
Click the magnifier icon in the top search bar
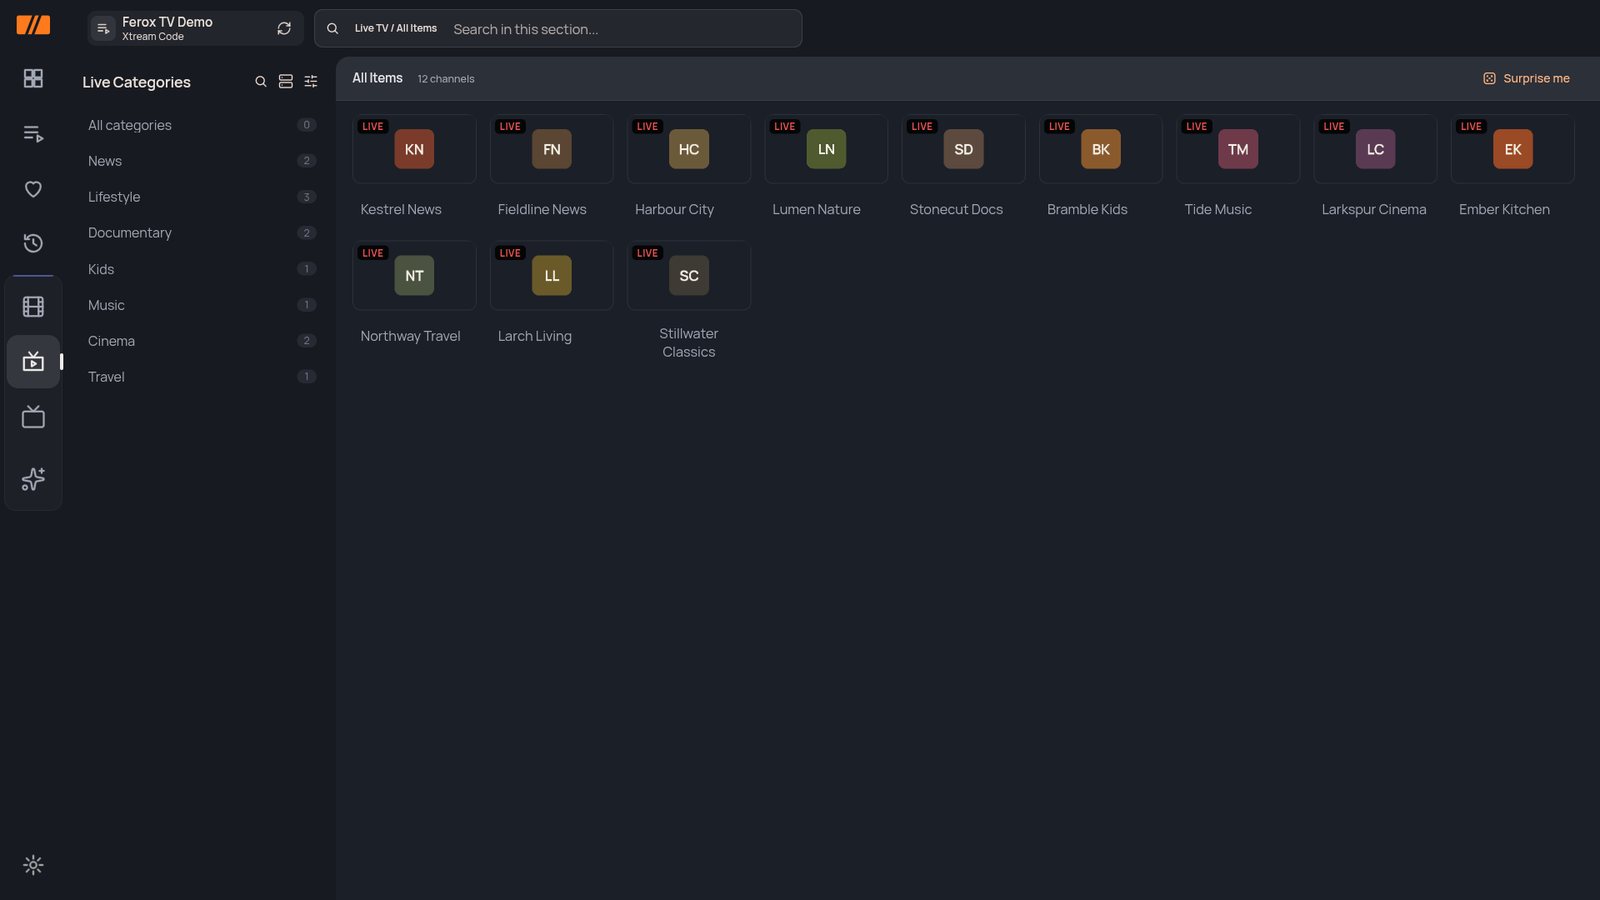pyautogui.click(x=333, y=29)
